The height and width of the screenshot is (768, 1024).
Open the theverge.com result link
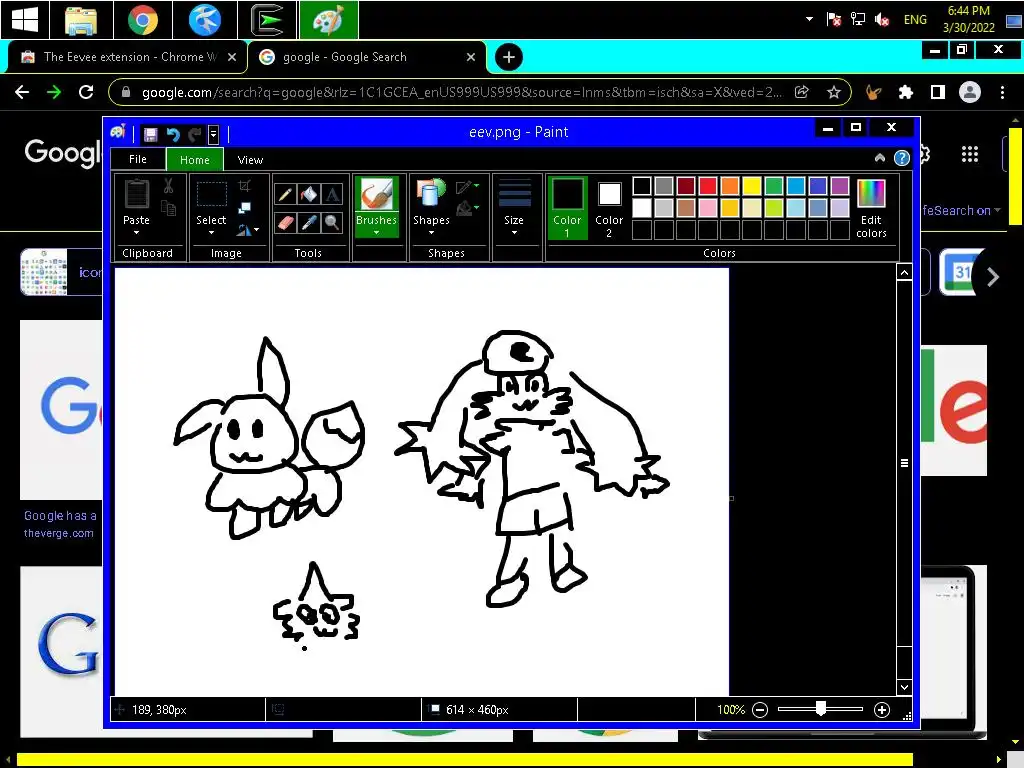coord(59,533)
